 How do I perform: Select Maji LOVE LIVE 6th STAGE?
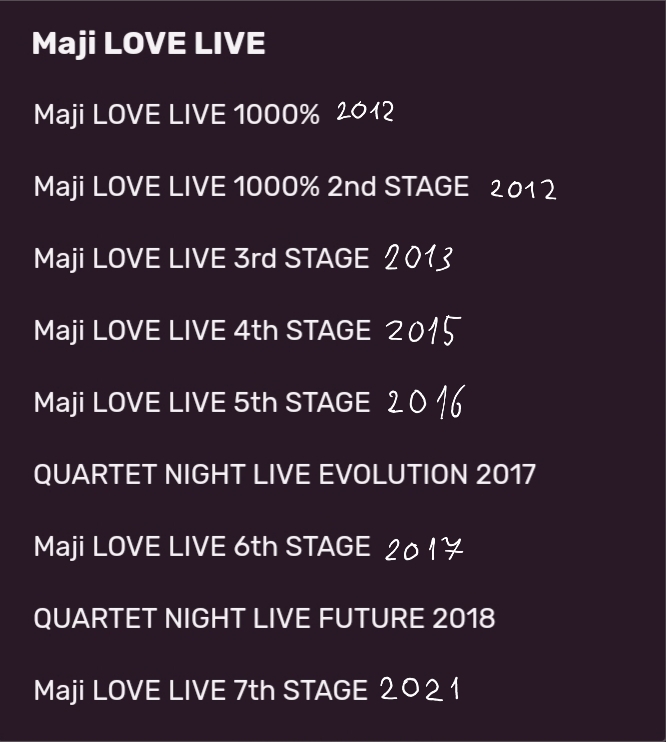(201, 547)
